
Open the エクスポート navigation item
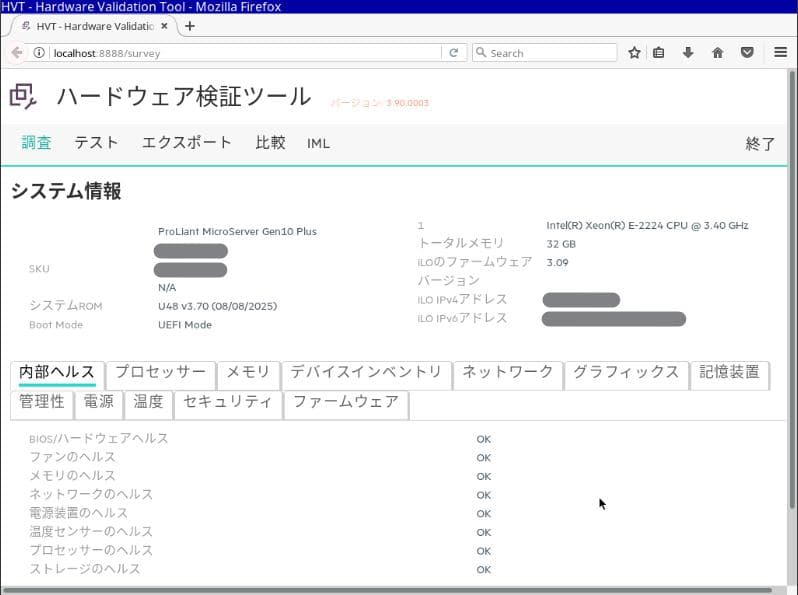coord(186,143)
